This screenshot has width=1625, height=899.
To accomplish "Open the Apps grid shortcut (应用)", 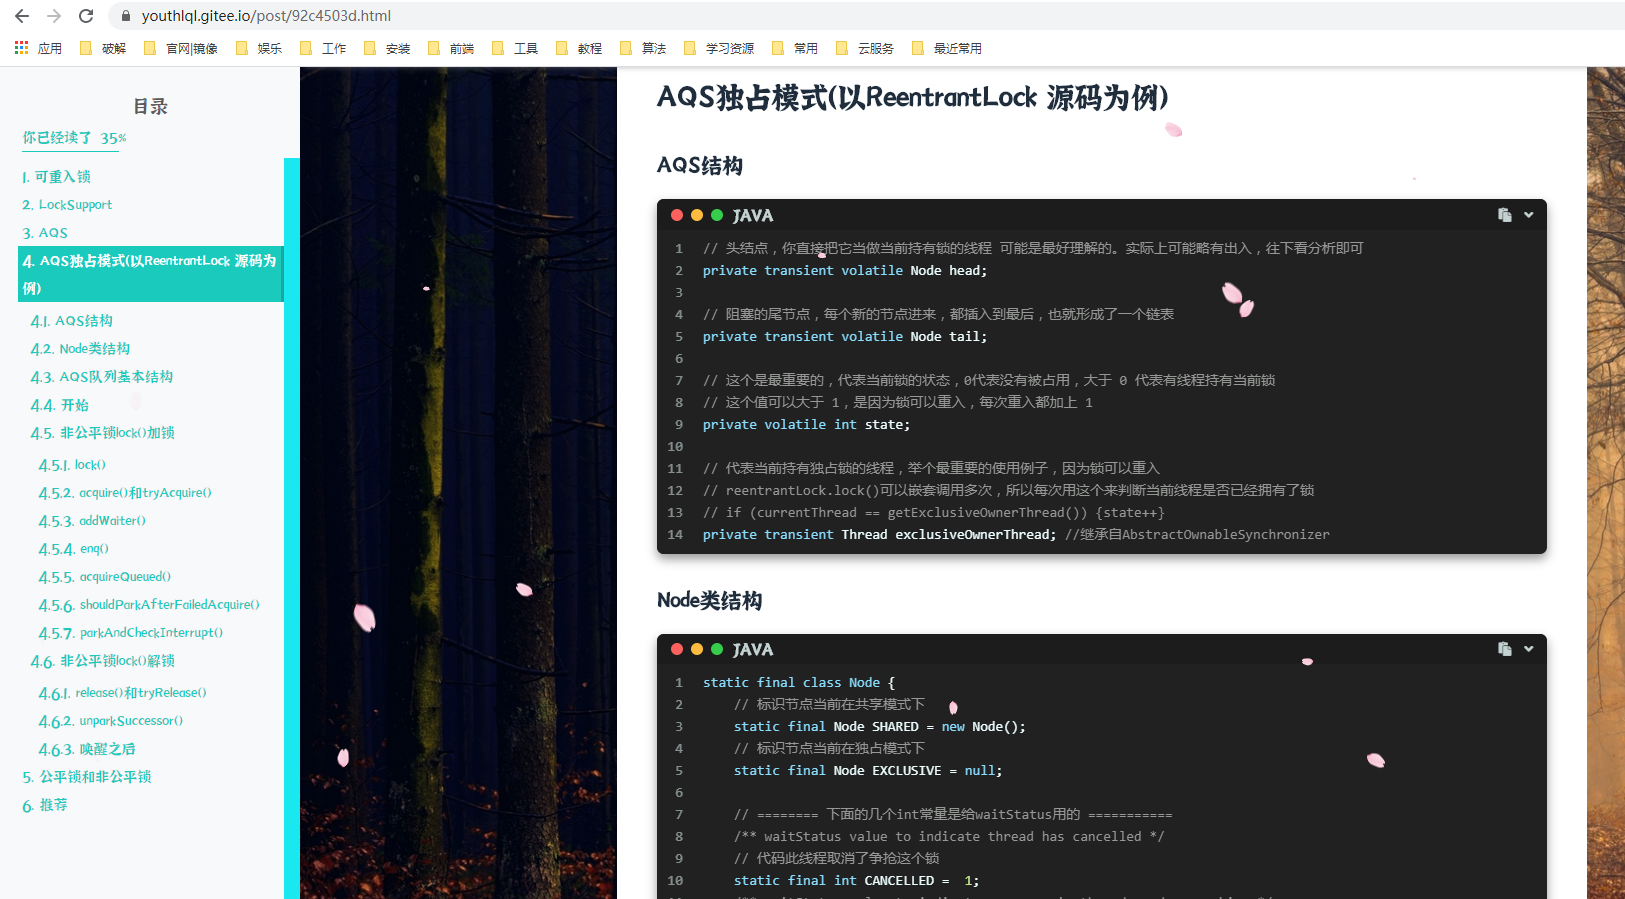I will click(38, 48).
